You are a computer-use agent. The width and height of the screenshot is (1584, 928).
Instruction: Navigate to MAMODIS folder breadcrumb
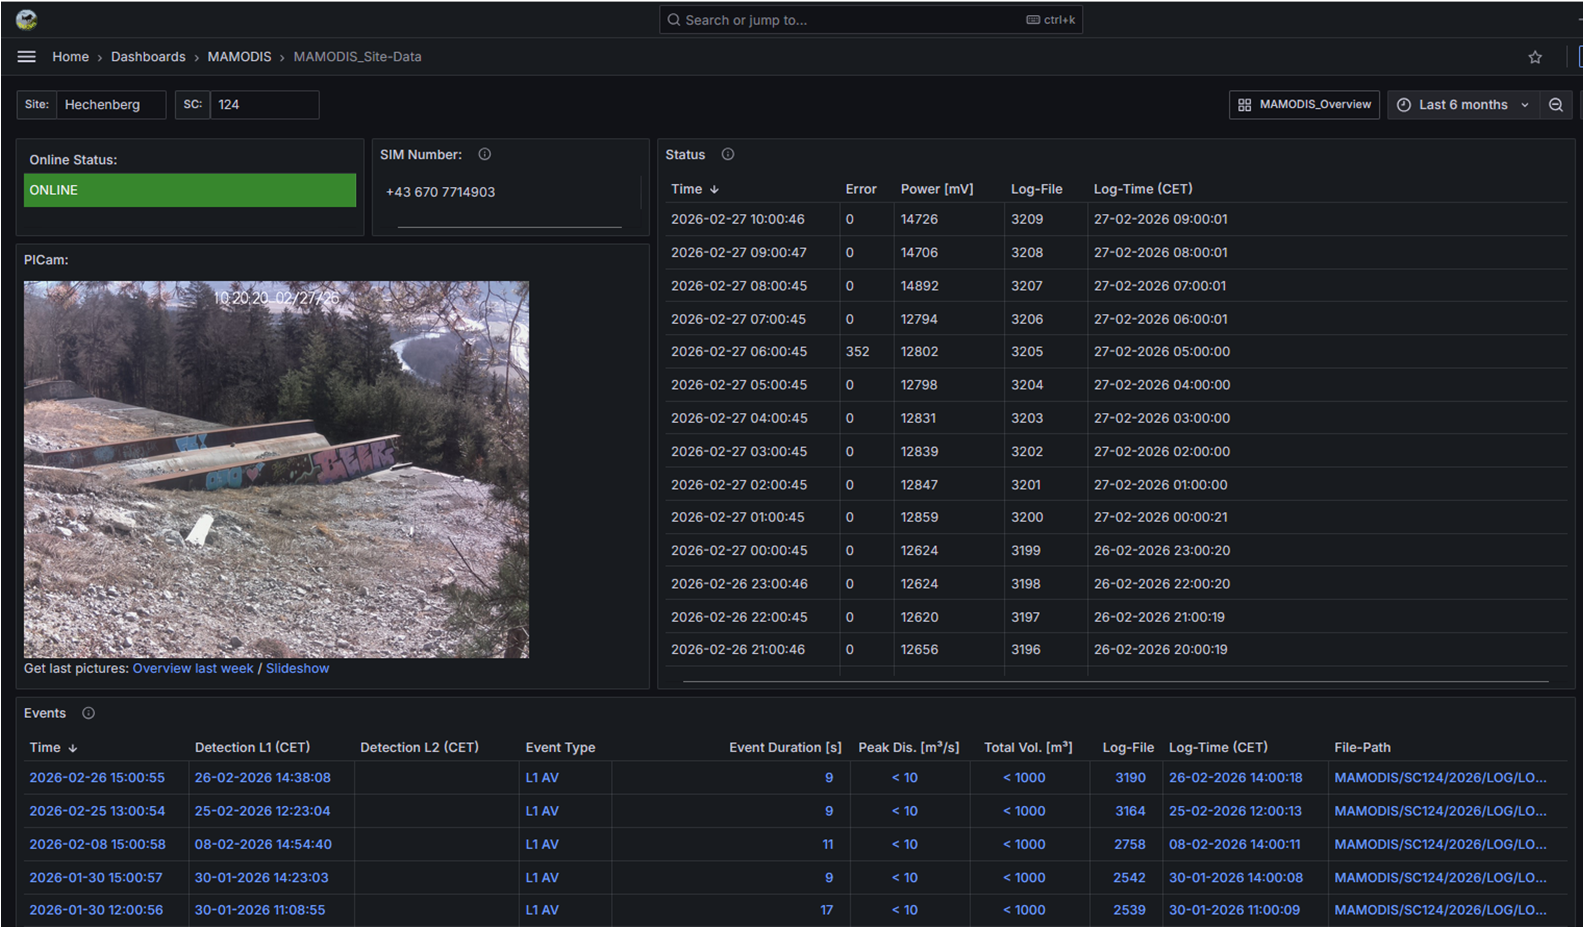click(239, 57)
